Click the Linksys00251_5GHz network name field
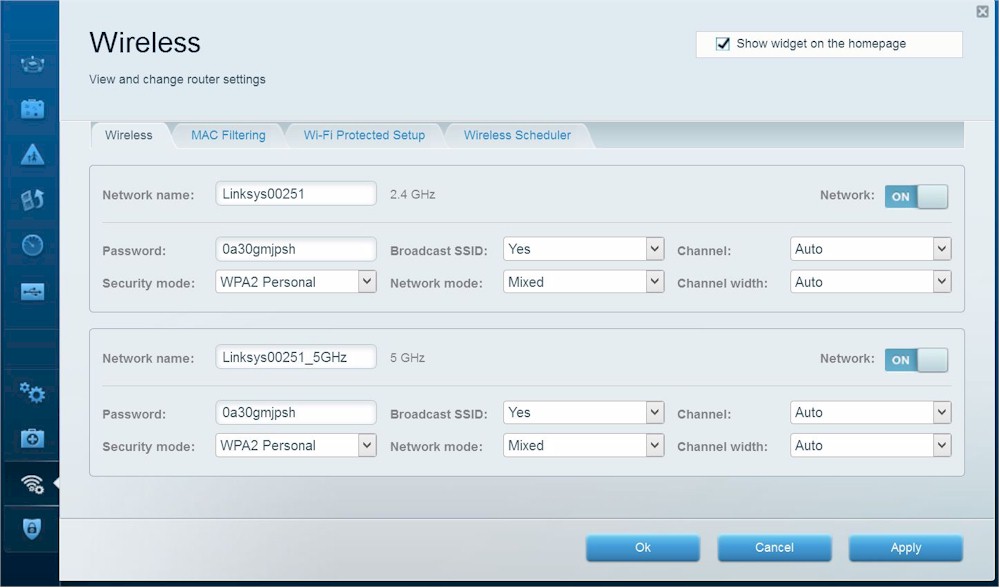Viewport: 1000px width, 588px height. (296, 357)
